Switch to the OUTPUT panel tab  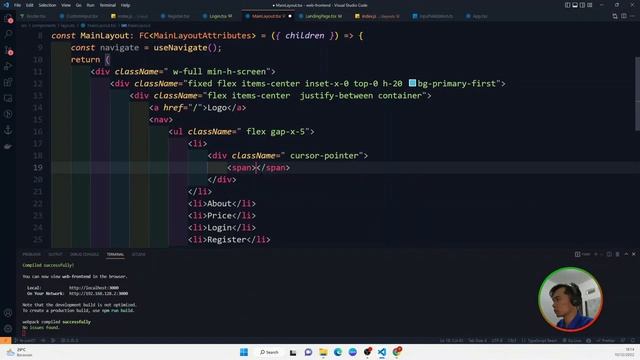point(55,254)
